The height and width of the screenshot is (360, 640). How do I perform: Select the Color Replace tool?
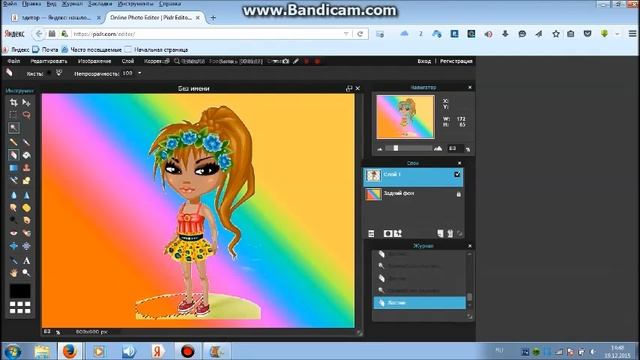(13, 180)
